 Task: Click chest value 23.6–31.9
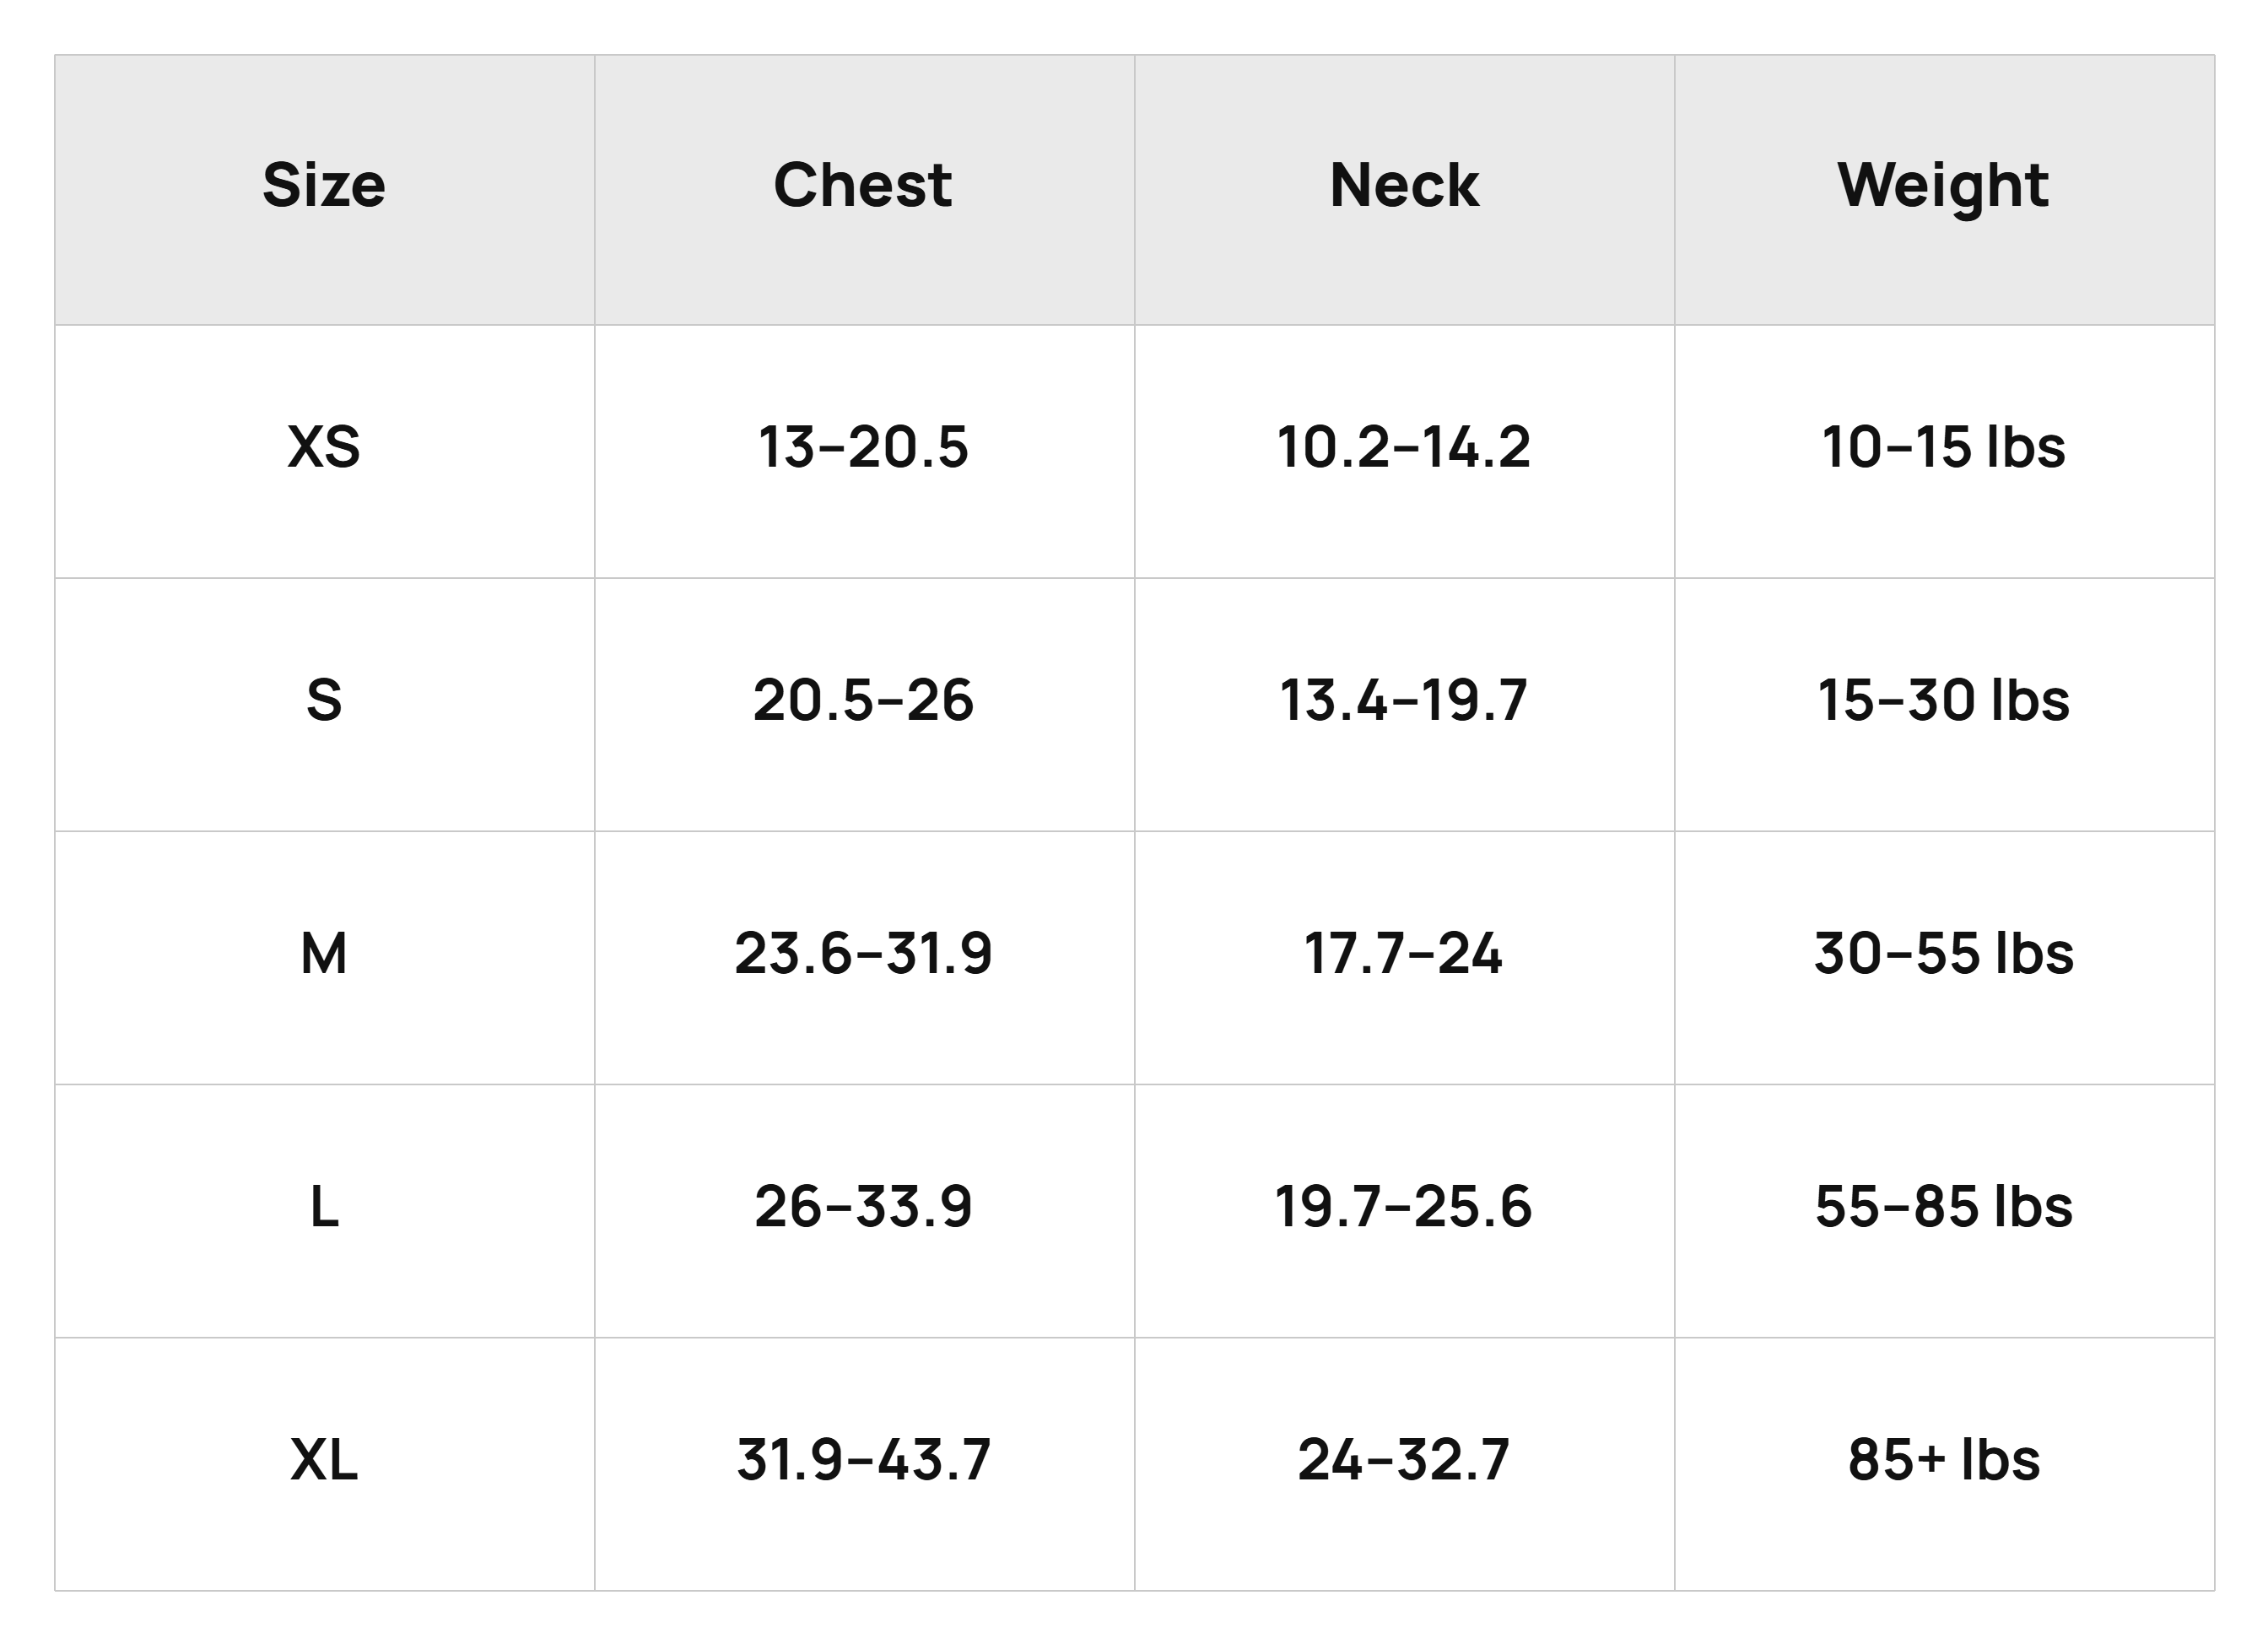863,953
